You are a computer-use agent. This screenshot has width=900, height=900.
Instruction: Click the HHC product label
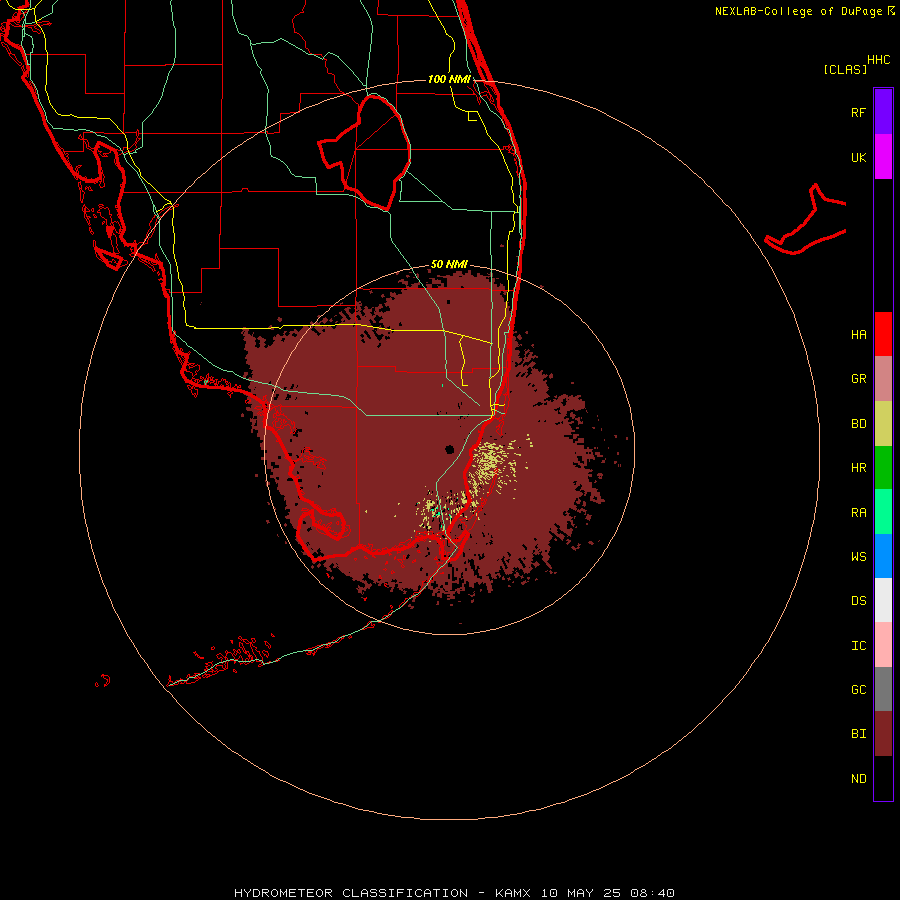879,60
